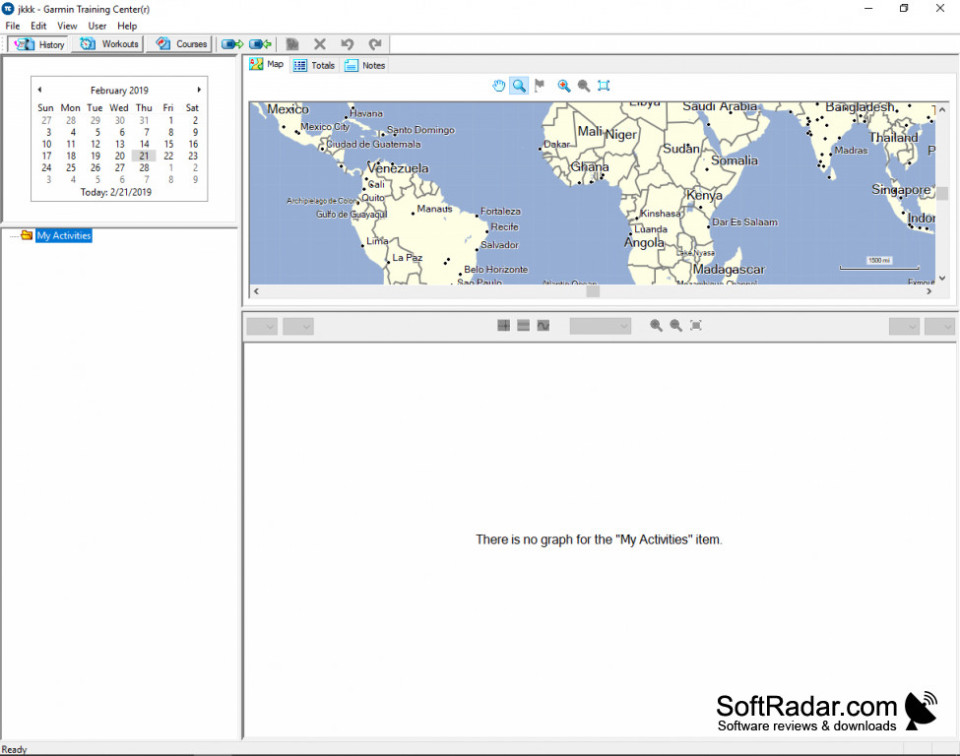Open the last dropdown in graph toolbar
The image size is (960, 756).
click(940, 326)
